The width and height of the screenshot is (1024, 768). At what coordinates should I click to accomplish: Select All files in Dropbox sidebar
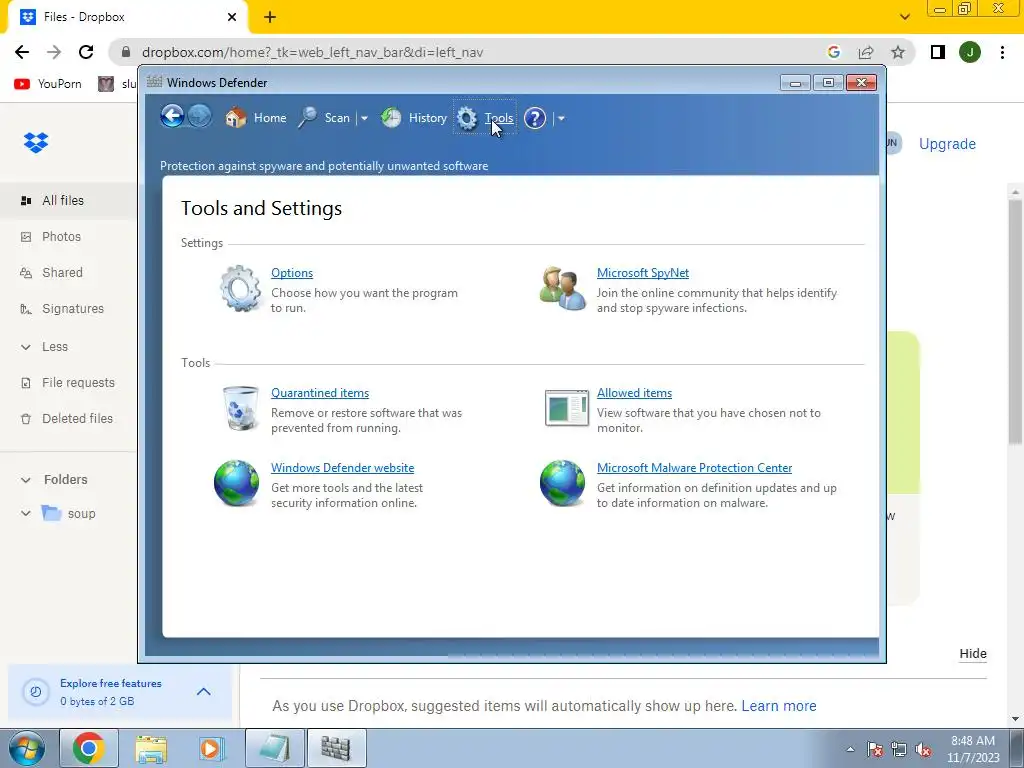pyautogui.click(x=68, y=200)
